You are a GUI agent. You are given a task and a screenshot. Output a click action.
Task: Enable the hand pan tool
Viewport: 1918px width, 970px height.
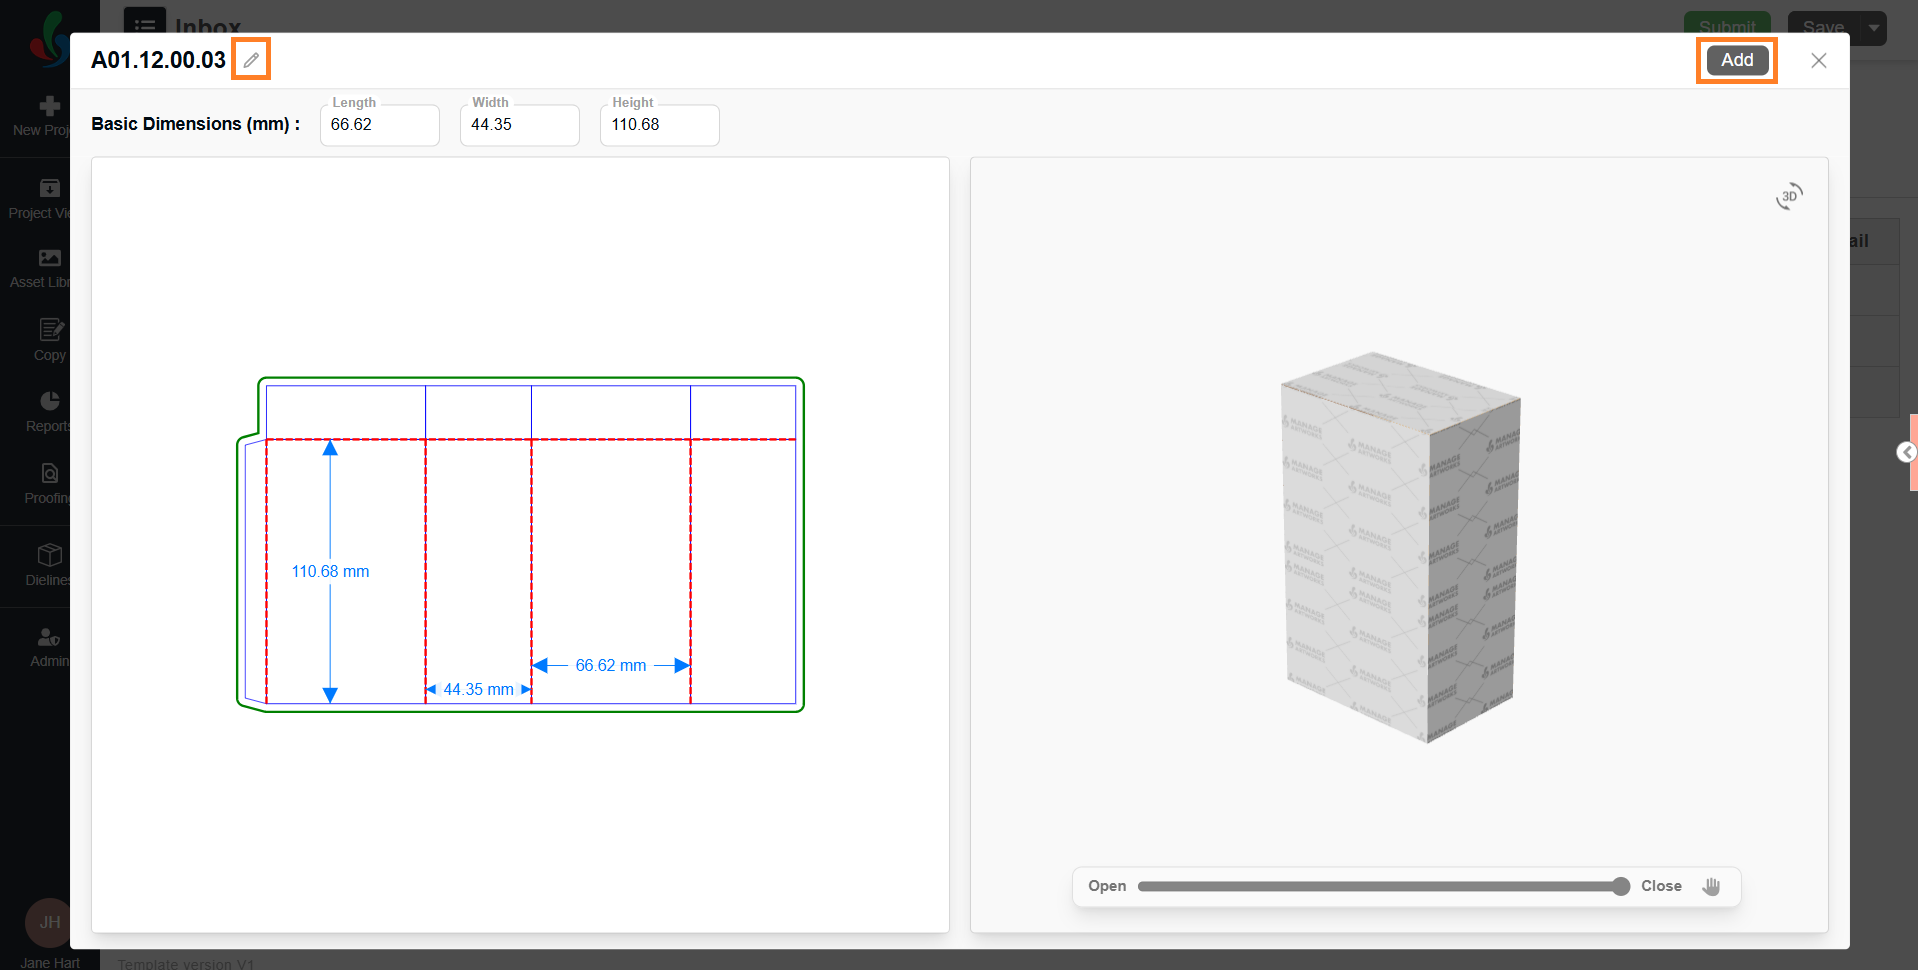pos(1711,886)
